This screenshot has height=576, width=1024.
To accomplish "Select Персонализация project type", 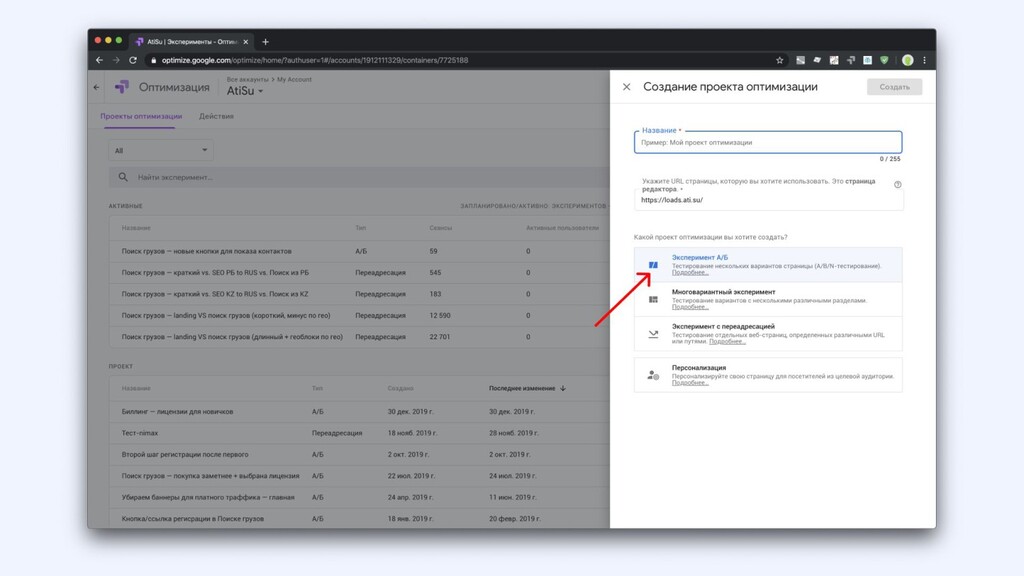I will click(x=768, y=375).
